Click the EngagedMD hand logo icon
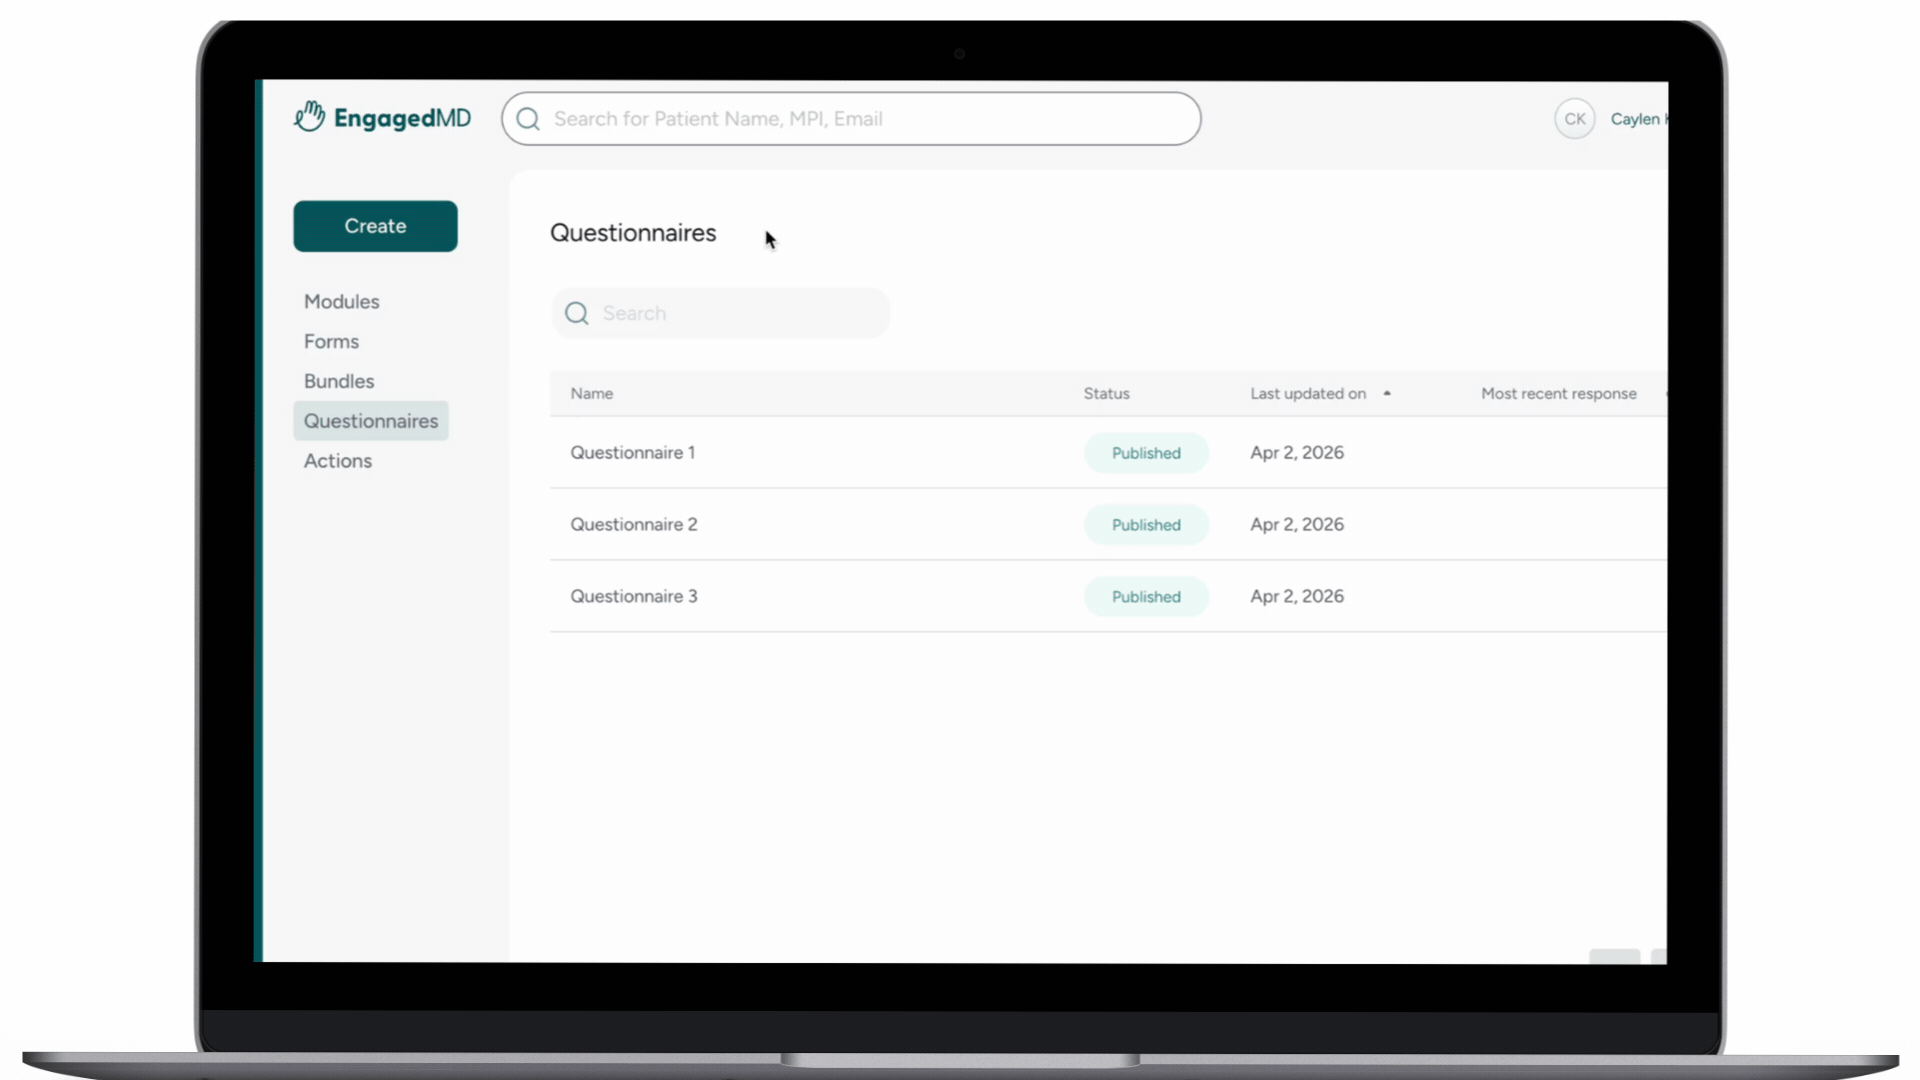The image size is (1920, 1080). pyautogui.click(x=309, y=117)
